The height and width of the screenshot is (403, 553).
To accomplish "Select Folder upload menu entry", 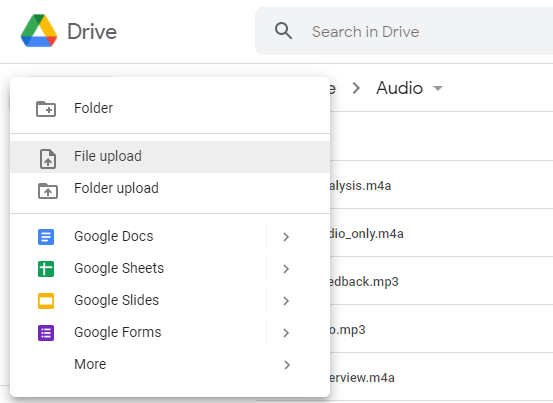I will [x=170, y=189].
